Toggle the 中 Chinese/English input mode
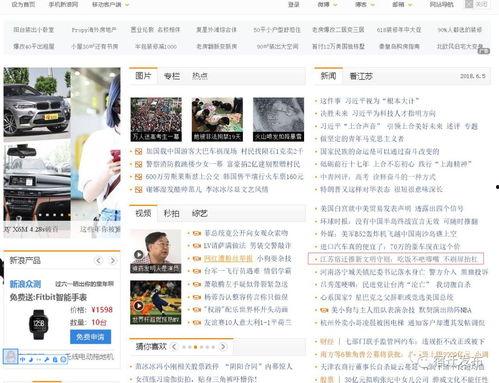499x383 pixels. [x=23, y=359]
